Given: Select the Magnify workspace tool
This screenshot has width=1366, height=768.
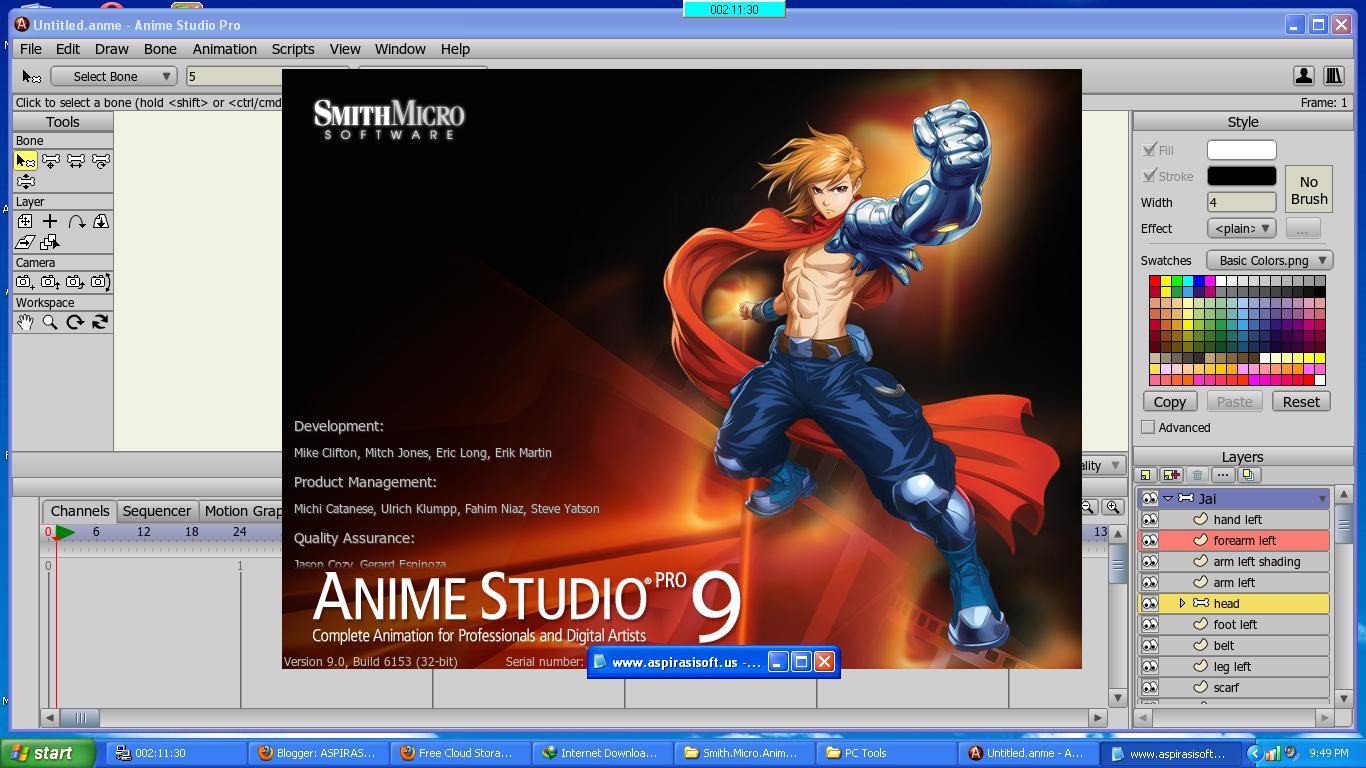Looking at the screenshot, I should (49, 321).
